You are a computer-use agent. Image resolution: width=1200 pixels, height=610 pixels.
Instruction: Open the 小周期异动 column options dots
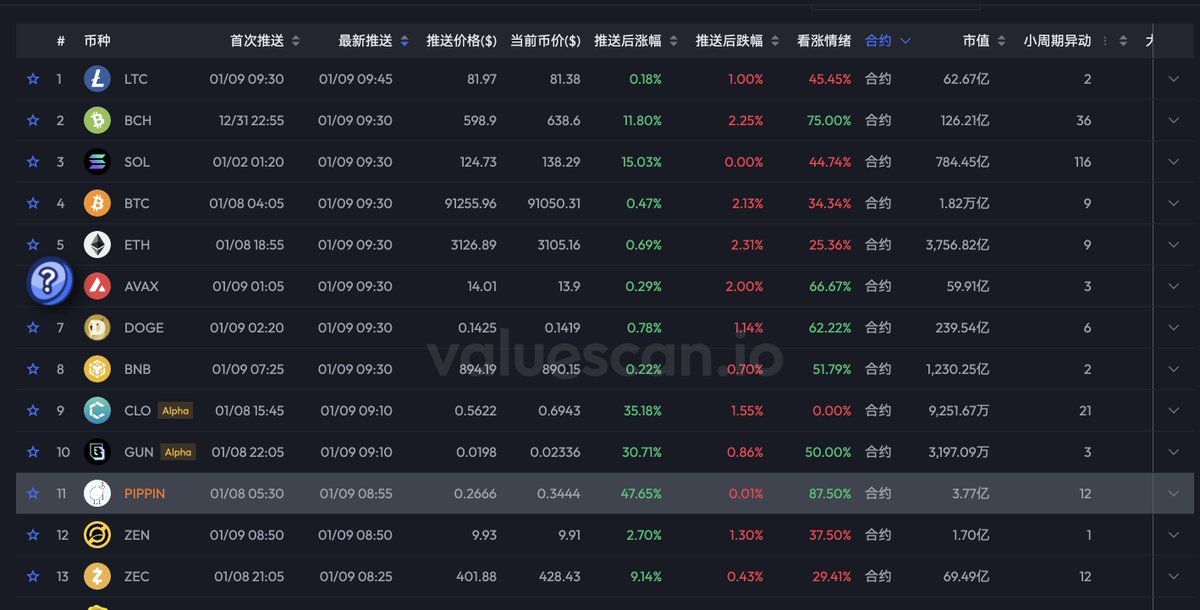coord(1105,41)
